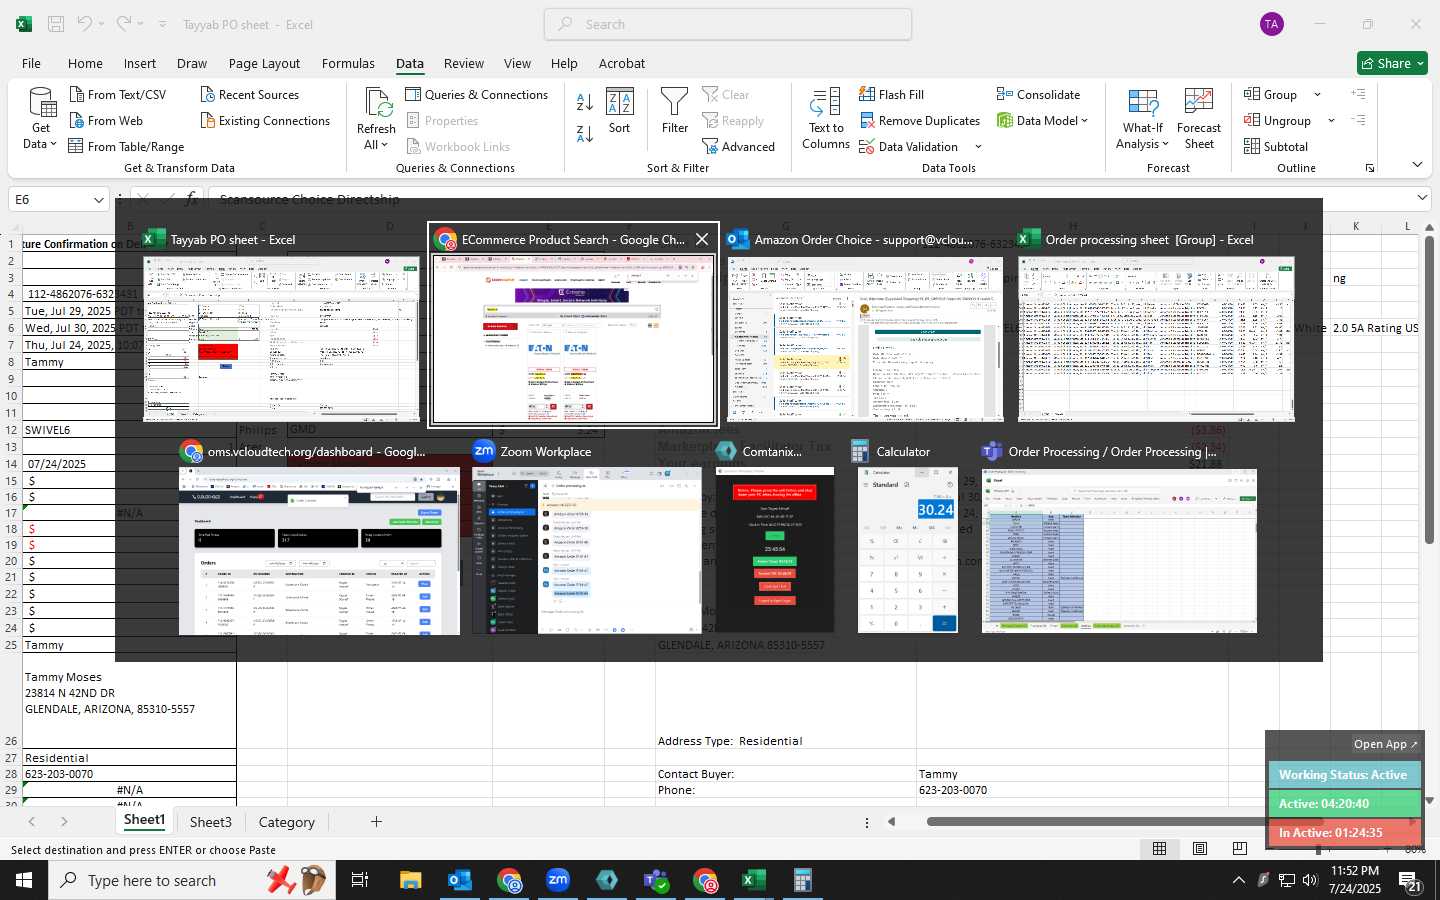
Task: Click Remove Duplicates
Action: click(919, 120)
